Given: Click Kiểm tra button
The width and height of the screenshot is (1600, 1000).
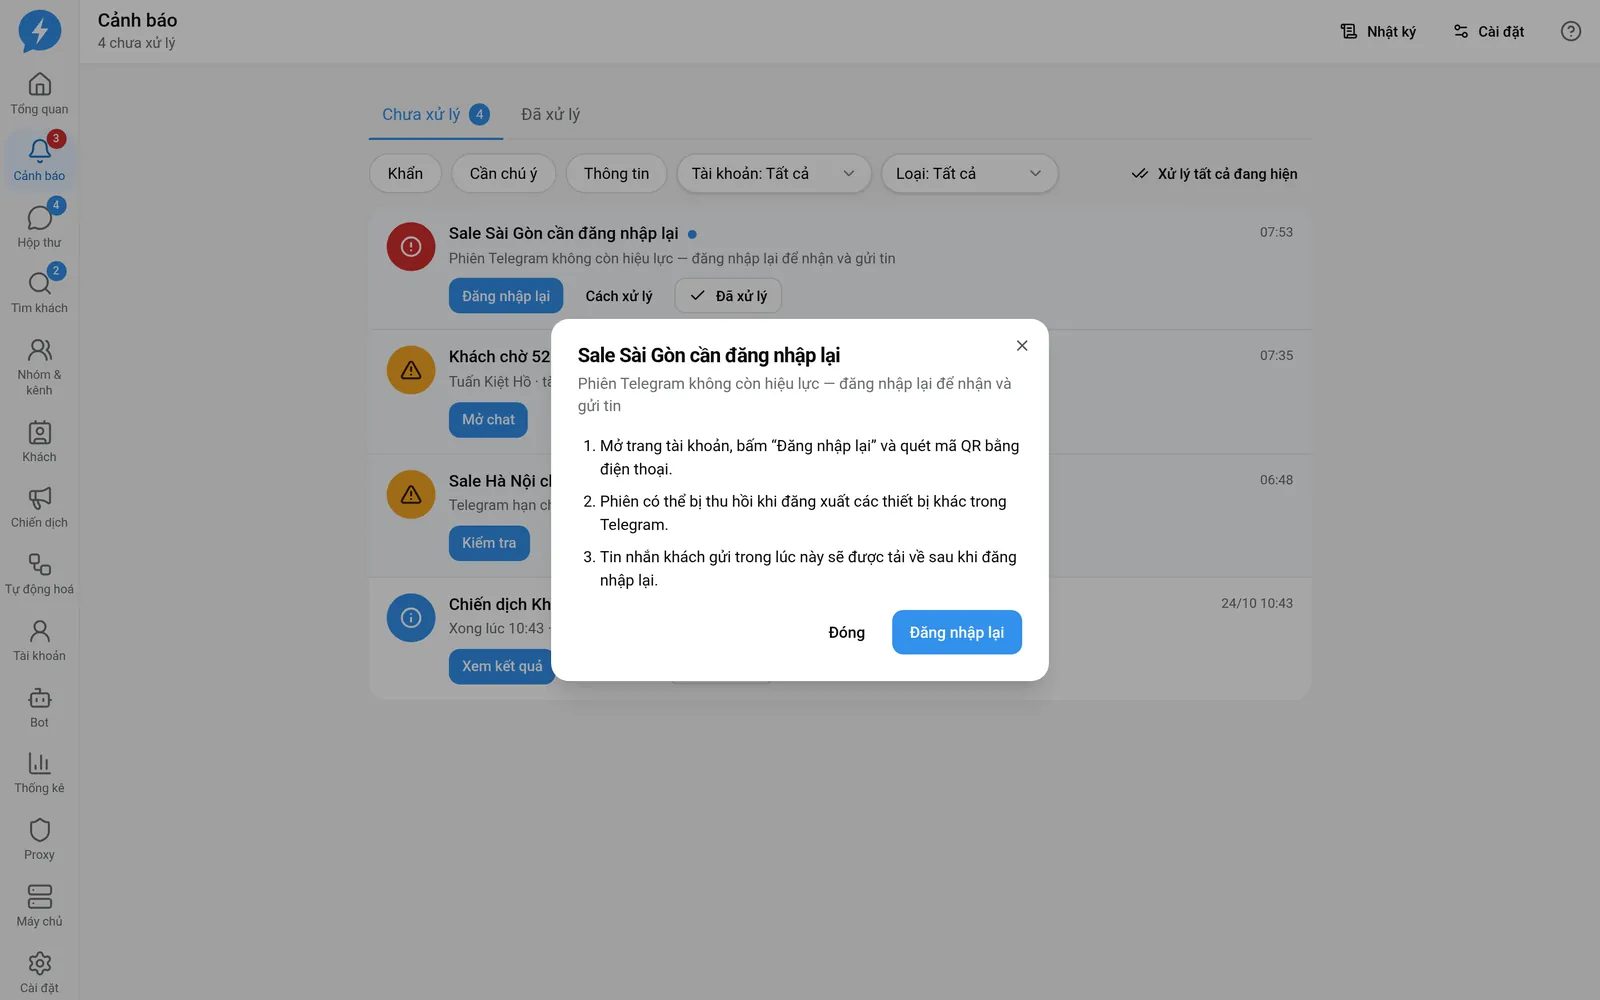Looking at the screenshot, I should coord(489,543).
